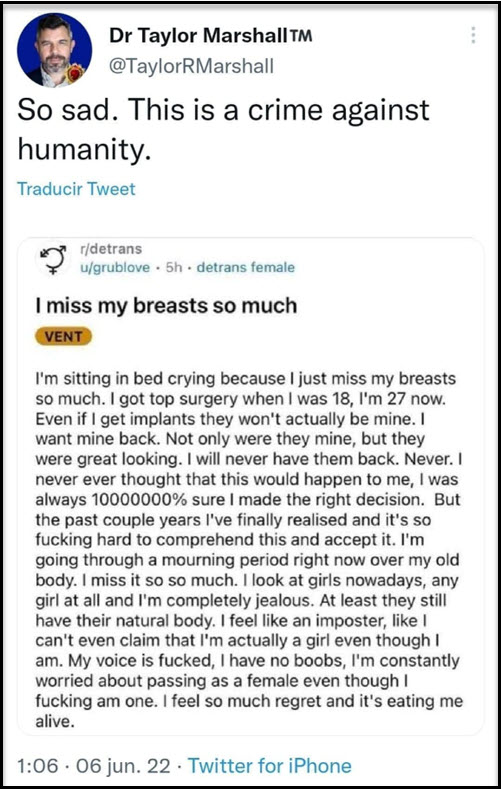The image size is (501, 789).
Task: Click the tweet text So sad
Action: [x=223, y=130]
